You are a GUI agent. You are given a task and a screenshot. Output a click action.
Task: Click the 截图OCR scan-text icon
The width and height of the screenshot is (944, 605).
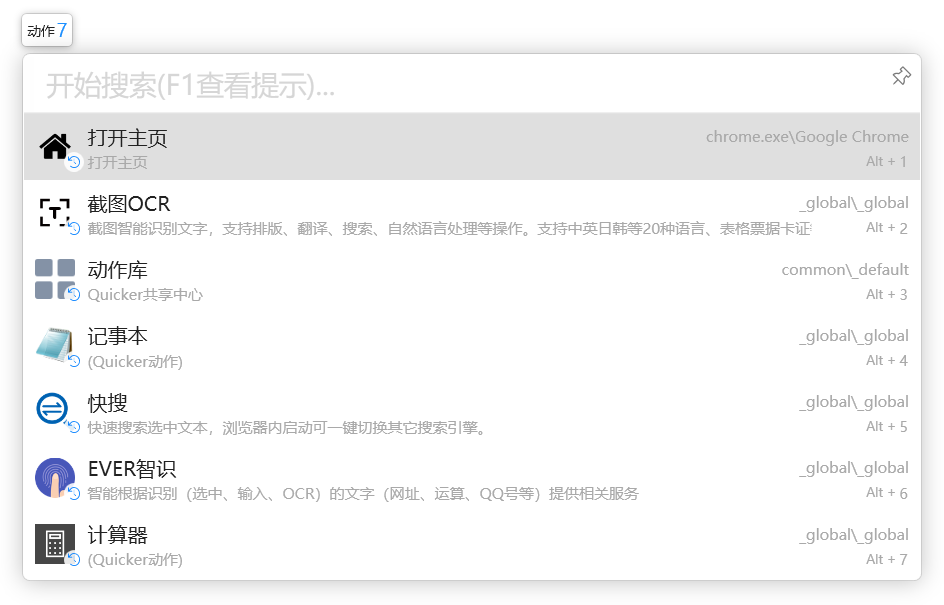(x=55, y=213)
